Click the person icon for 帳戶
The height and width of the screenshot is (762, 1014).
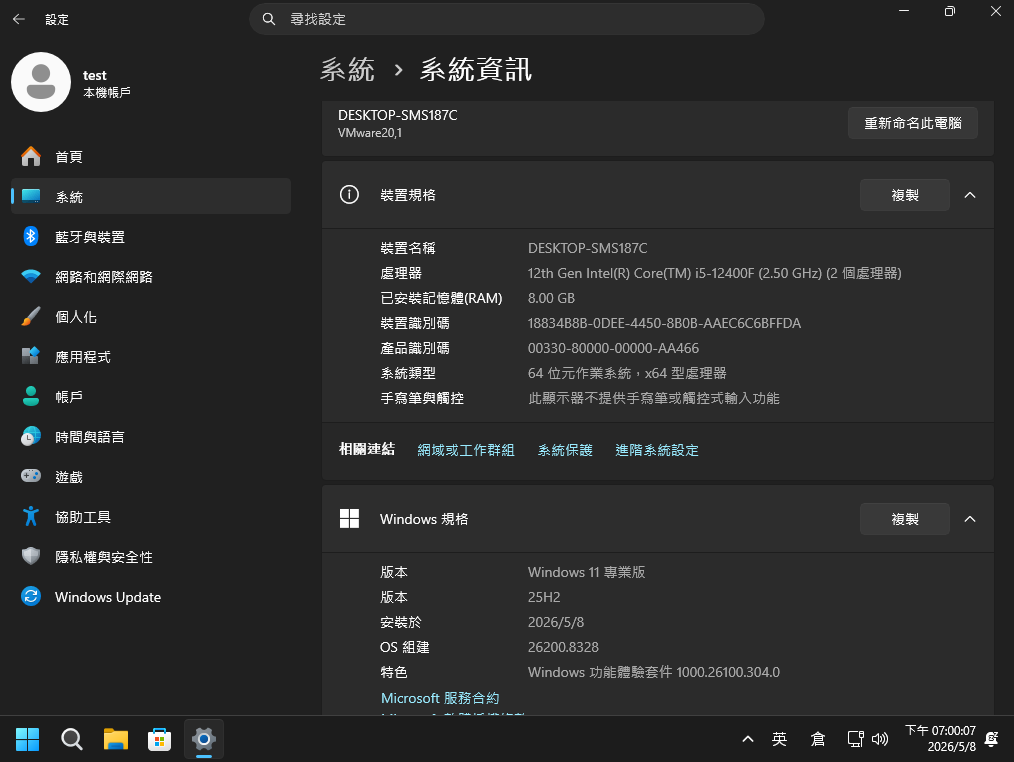coord(30,396)
